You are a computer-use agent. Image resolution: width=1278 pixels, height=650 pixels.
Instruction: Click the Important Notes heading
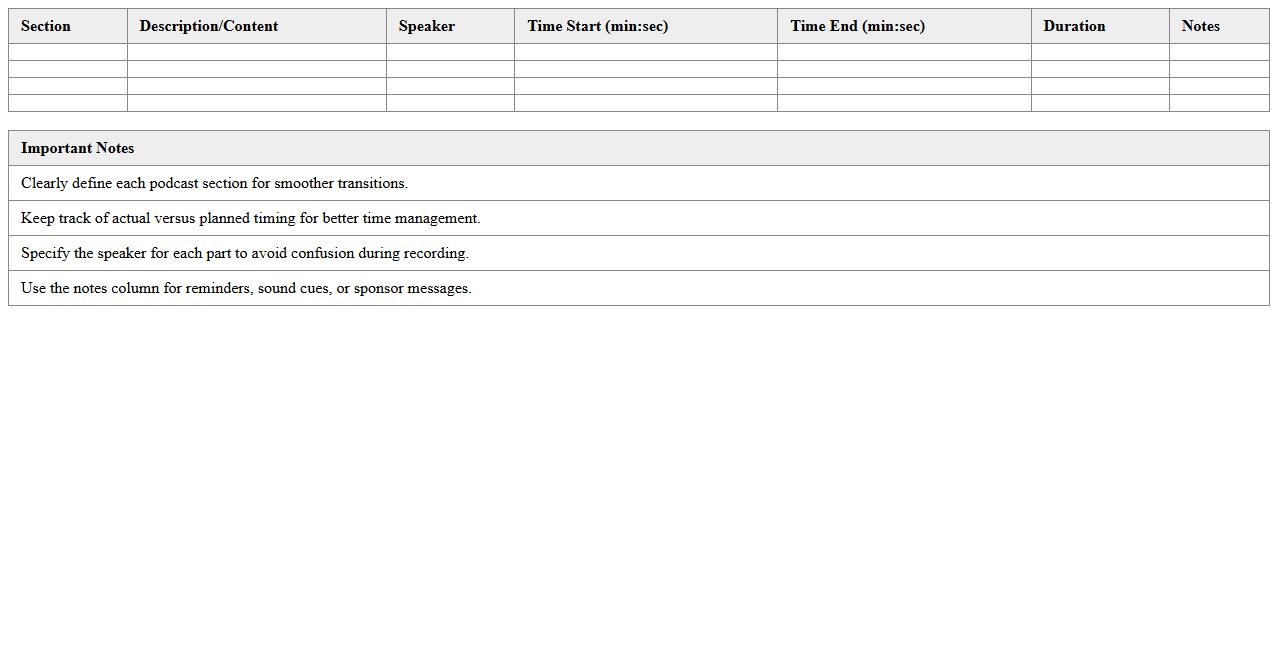click(x=78, y=148)
